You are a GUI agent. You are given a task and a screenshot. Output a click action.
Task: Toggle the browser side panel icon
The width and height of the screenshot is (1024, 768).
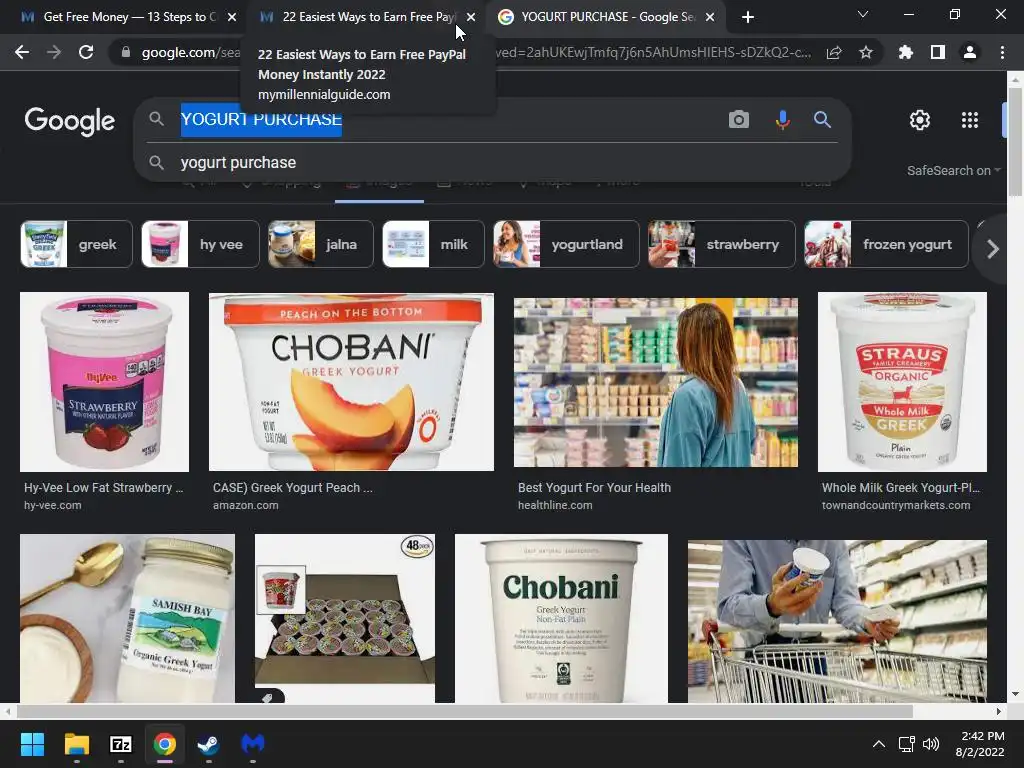(x=938, y=52)
